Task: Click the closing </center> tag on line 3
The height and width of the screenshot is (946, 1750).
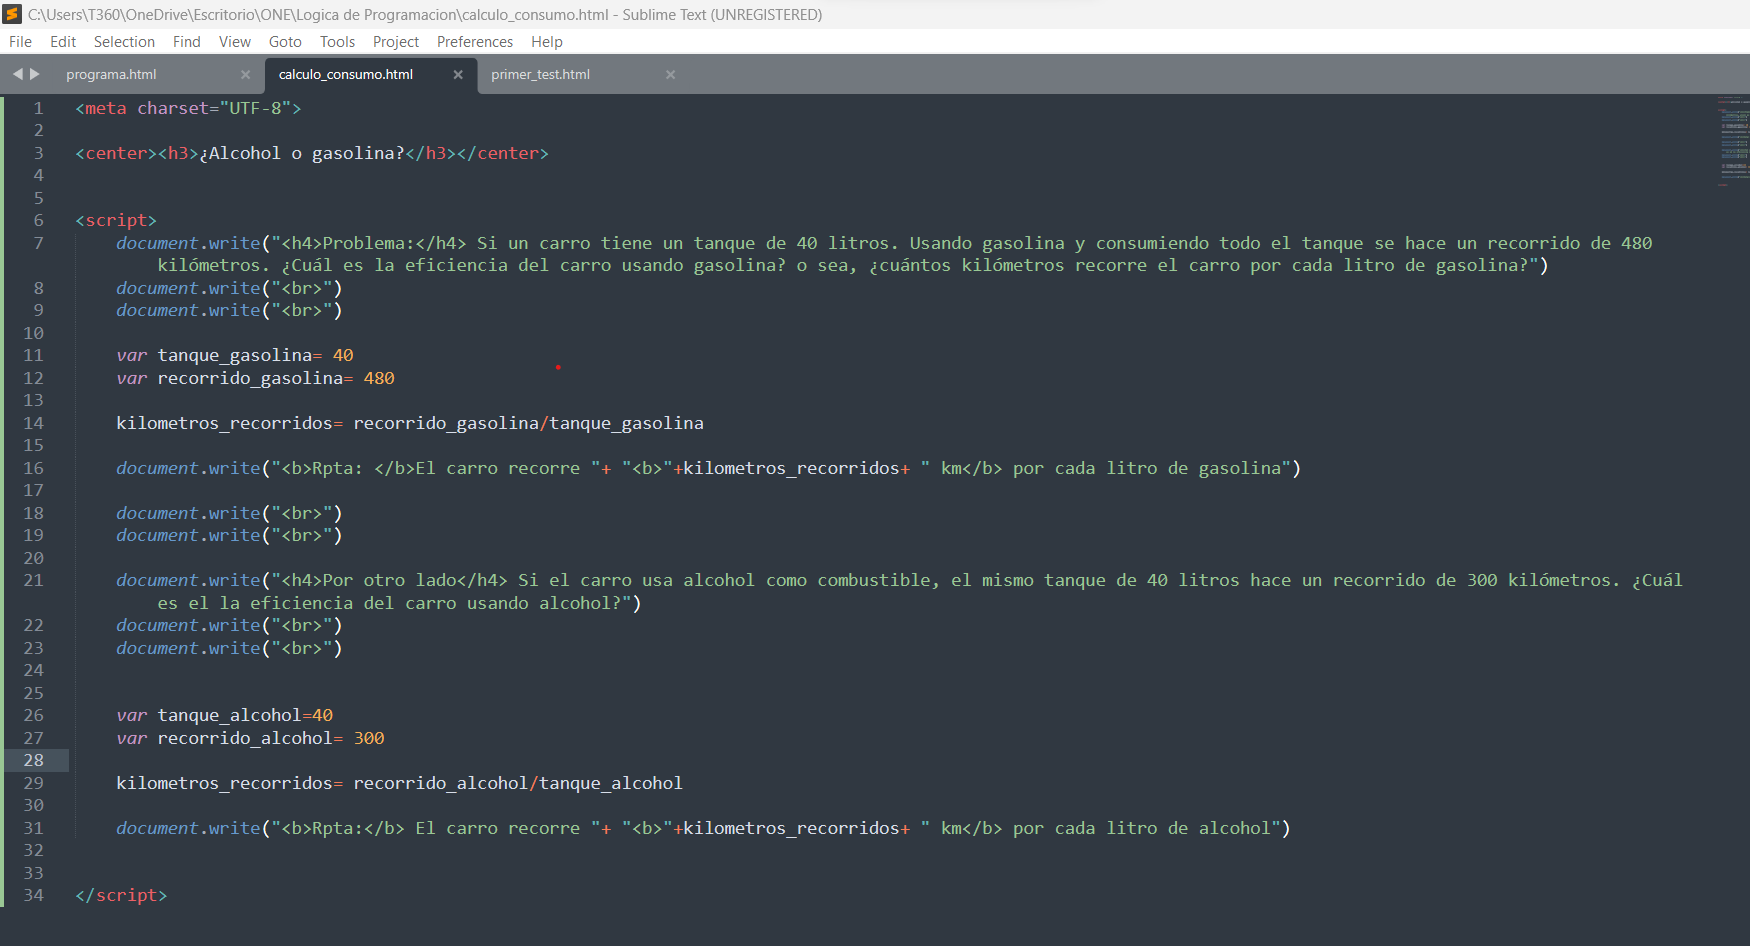Action: click(503, 153)
